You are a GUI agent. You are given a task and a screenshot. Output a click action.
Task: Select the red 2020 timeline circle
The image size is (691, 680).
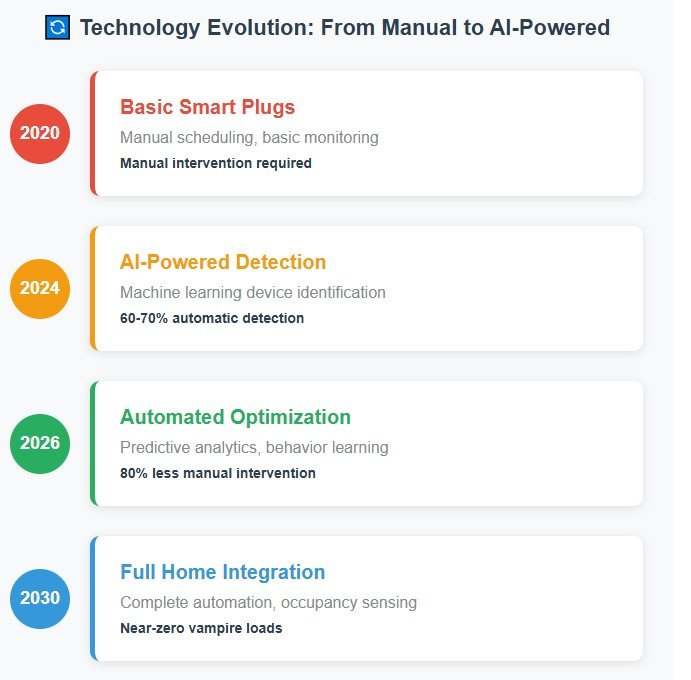[x=40, y=134]
